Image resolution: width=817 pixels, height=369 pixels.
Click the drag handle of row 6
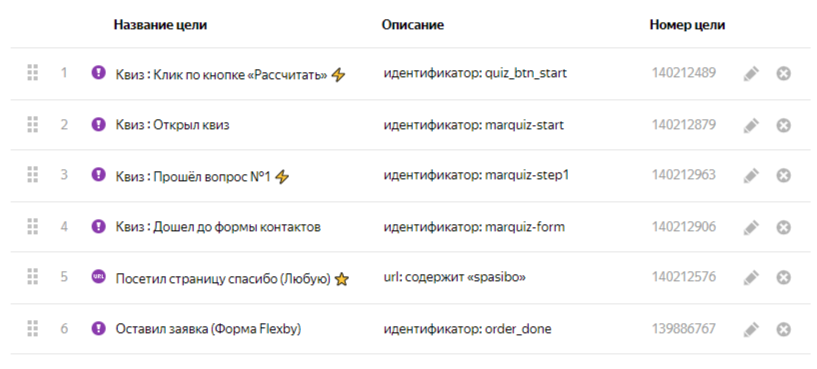click(x=32, y=329)
